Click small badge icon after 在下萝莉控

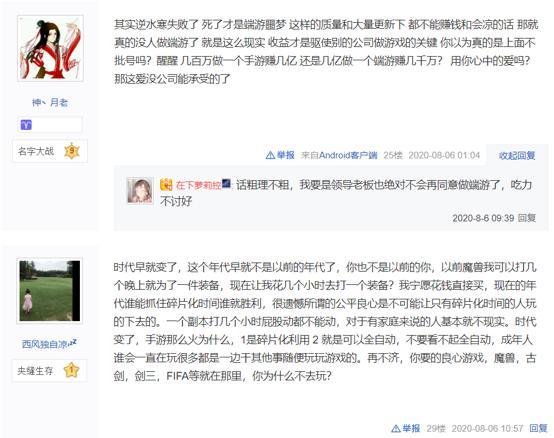coord(226,184)
